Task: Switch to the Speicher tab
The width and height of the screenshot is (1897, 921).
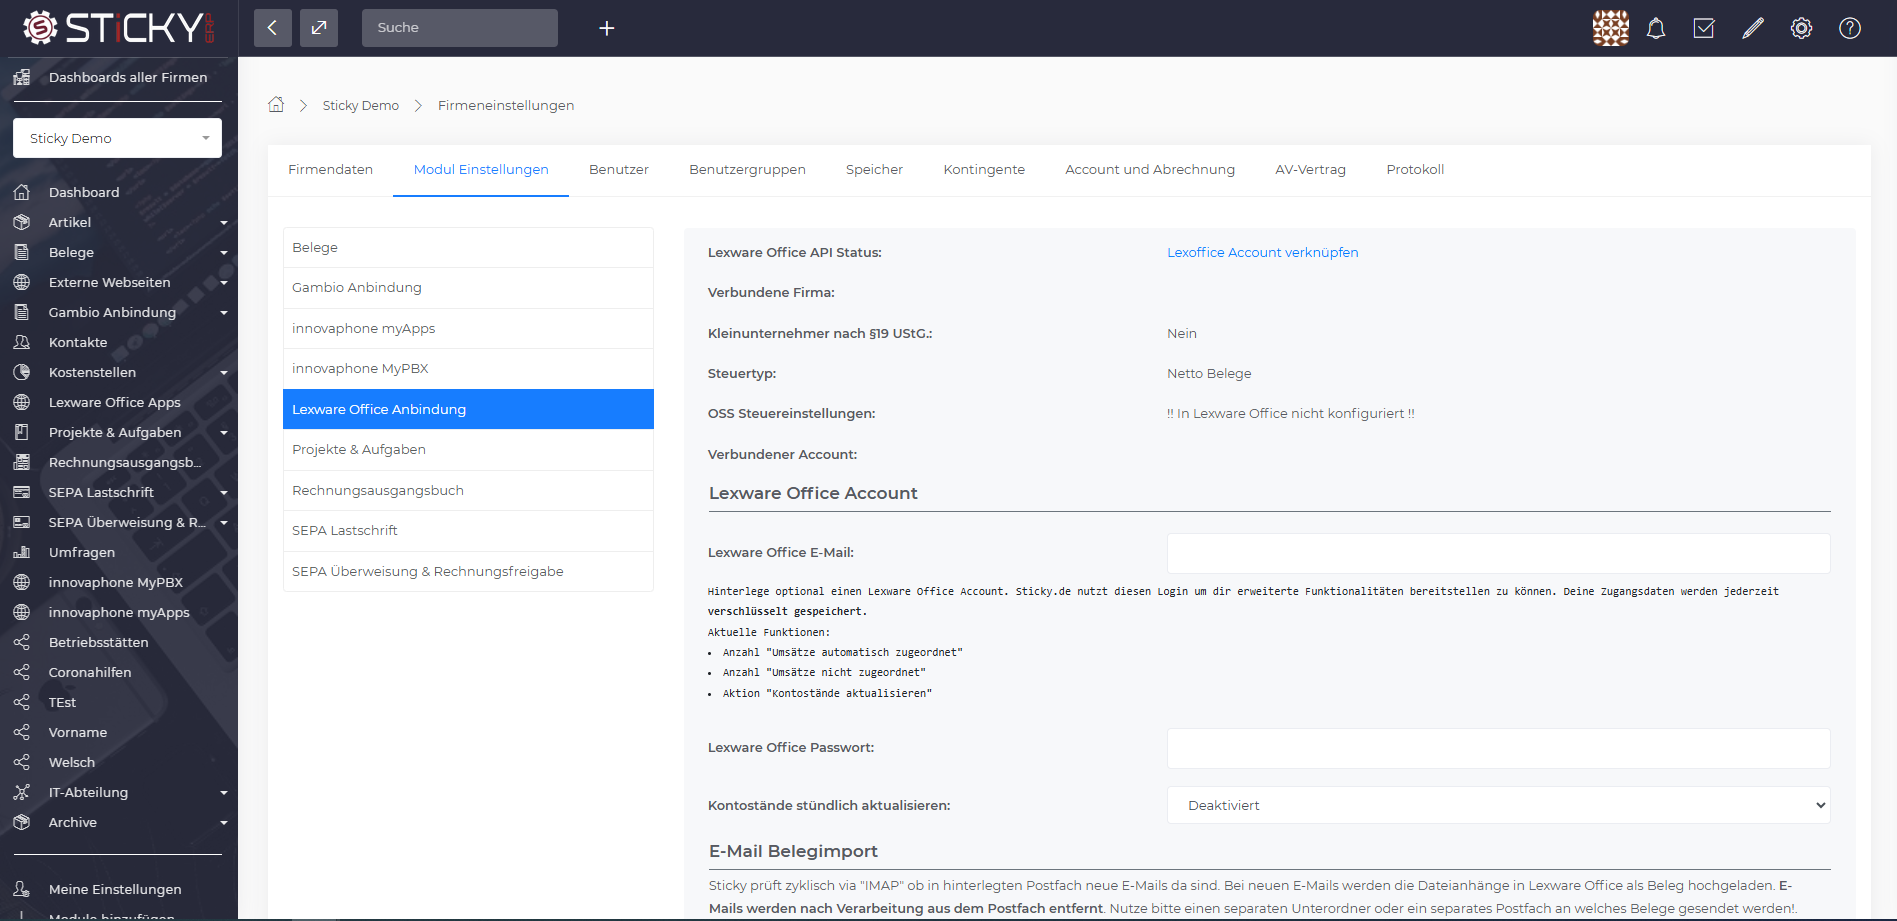Action: point(874,169)
